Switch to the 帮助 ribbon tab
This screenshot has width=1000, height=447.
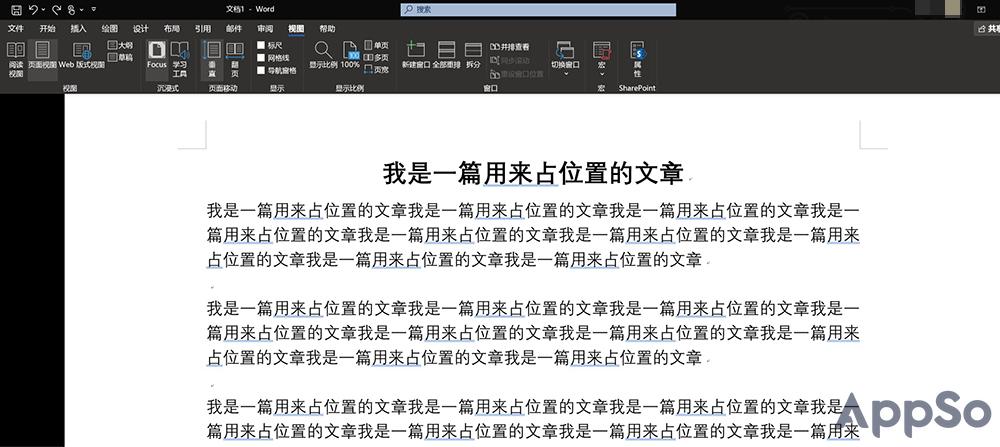point(327,29)
